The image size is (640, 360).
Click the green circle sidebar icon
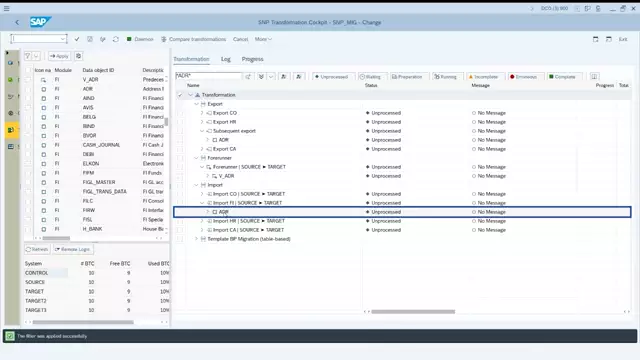[x=11, y=80]
